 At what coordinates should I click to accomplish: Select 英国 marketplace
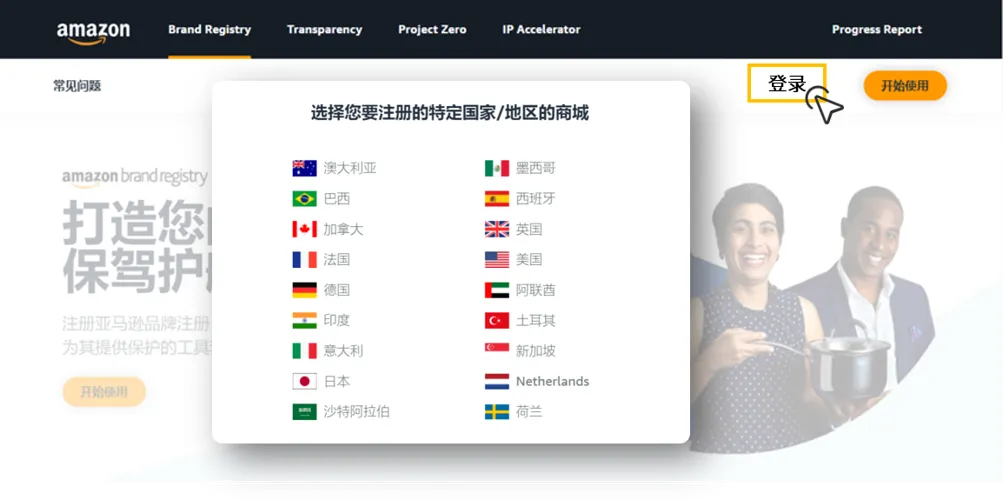529,229
